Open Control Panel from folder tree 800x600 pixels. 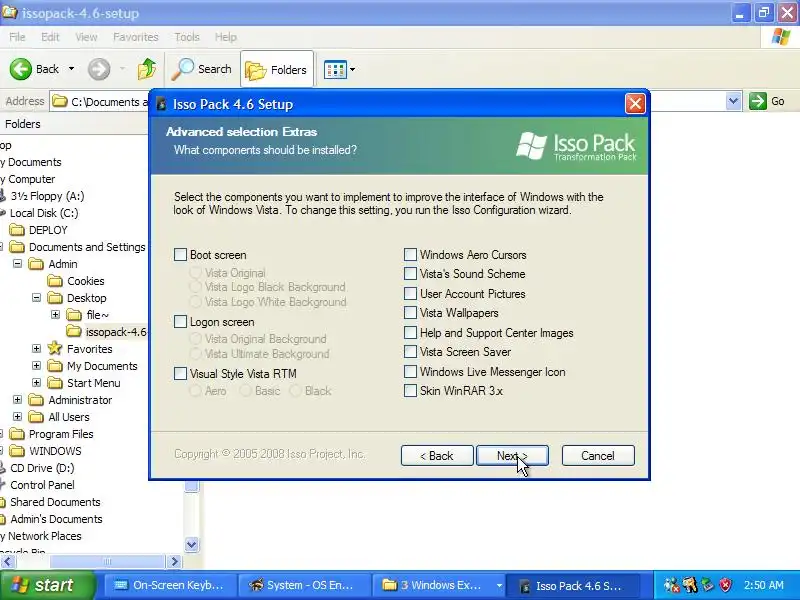tap(42, 485)
